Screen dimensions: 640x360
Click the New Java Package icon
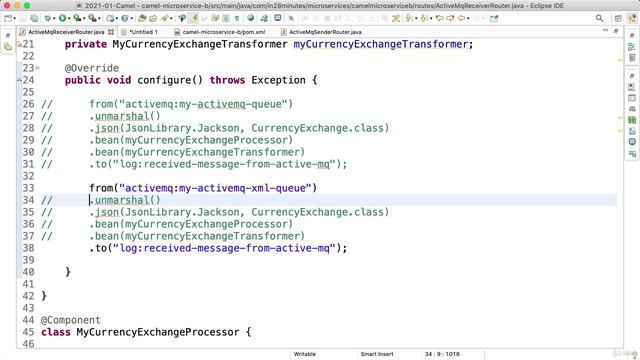coord(110,18)
